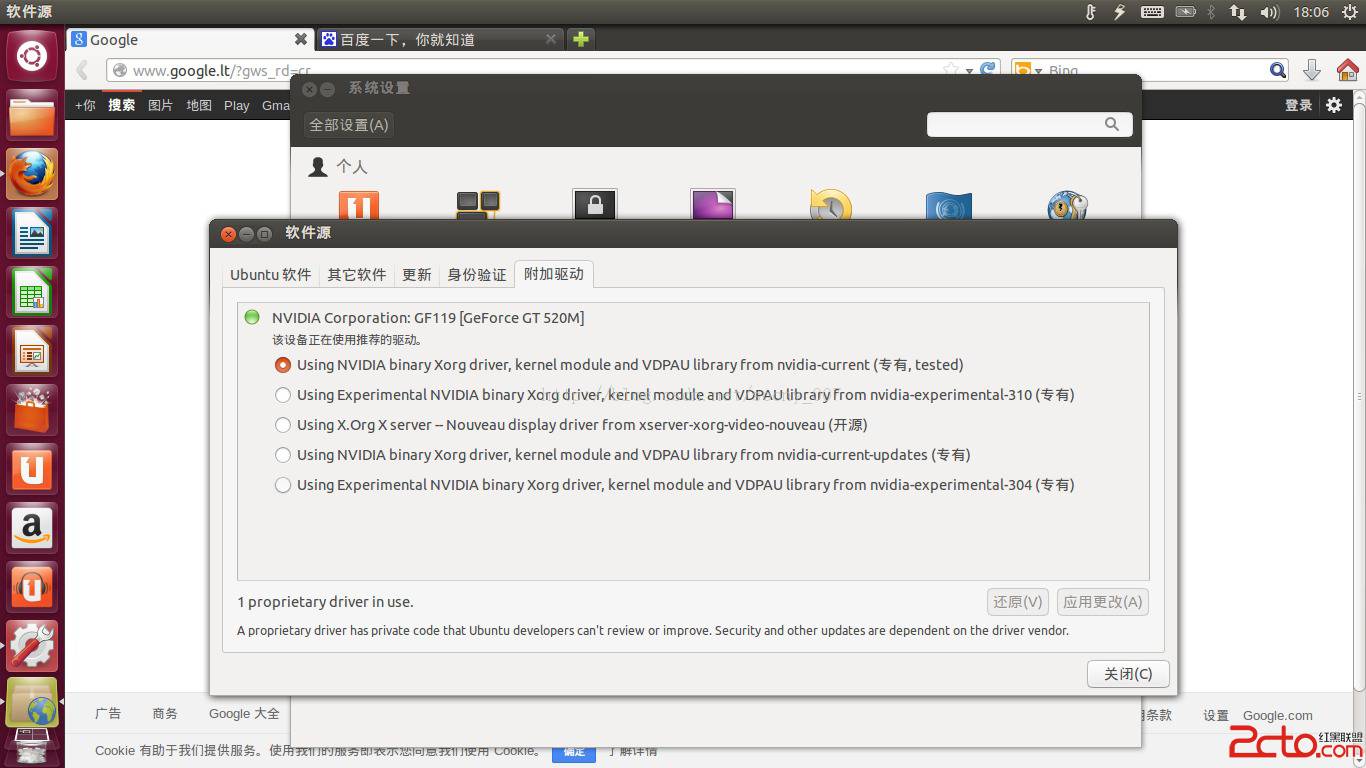Open the lock icon in System Settings
Screen dimensions: 1366x768
coord(595,204)
